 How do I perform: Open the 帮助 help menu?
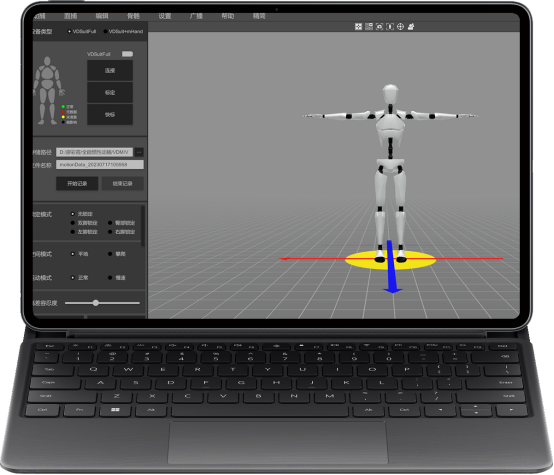click(228, 16)
